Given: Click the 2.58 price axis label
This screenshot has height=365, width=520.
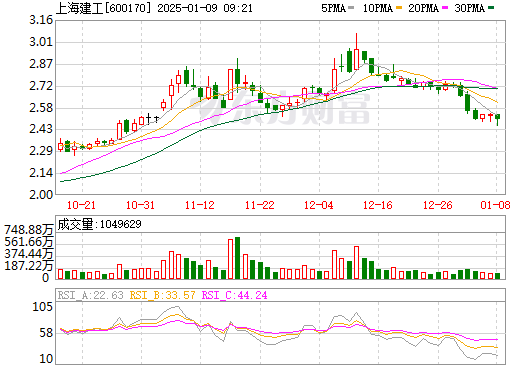Looking at the screenshot, I should click(x=41, y=108).
